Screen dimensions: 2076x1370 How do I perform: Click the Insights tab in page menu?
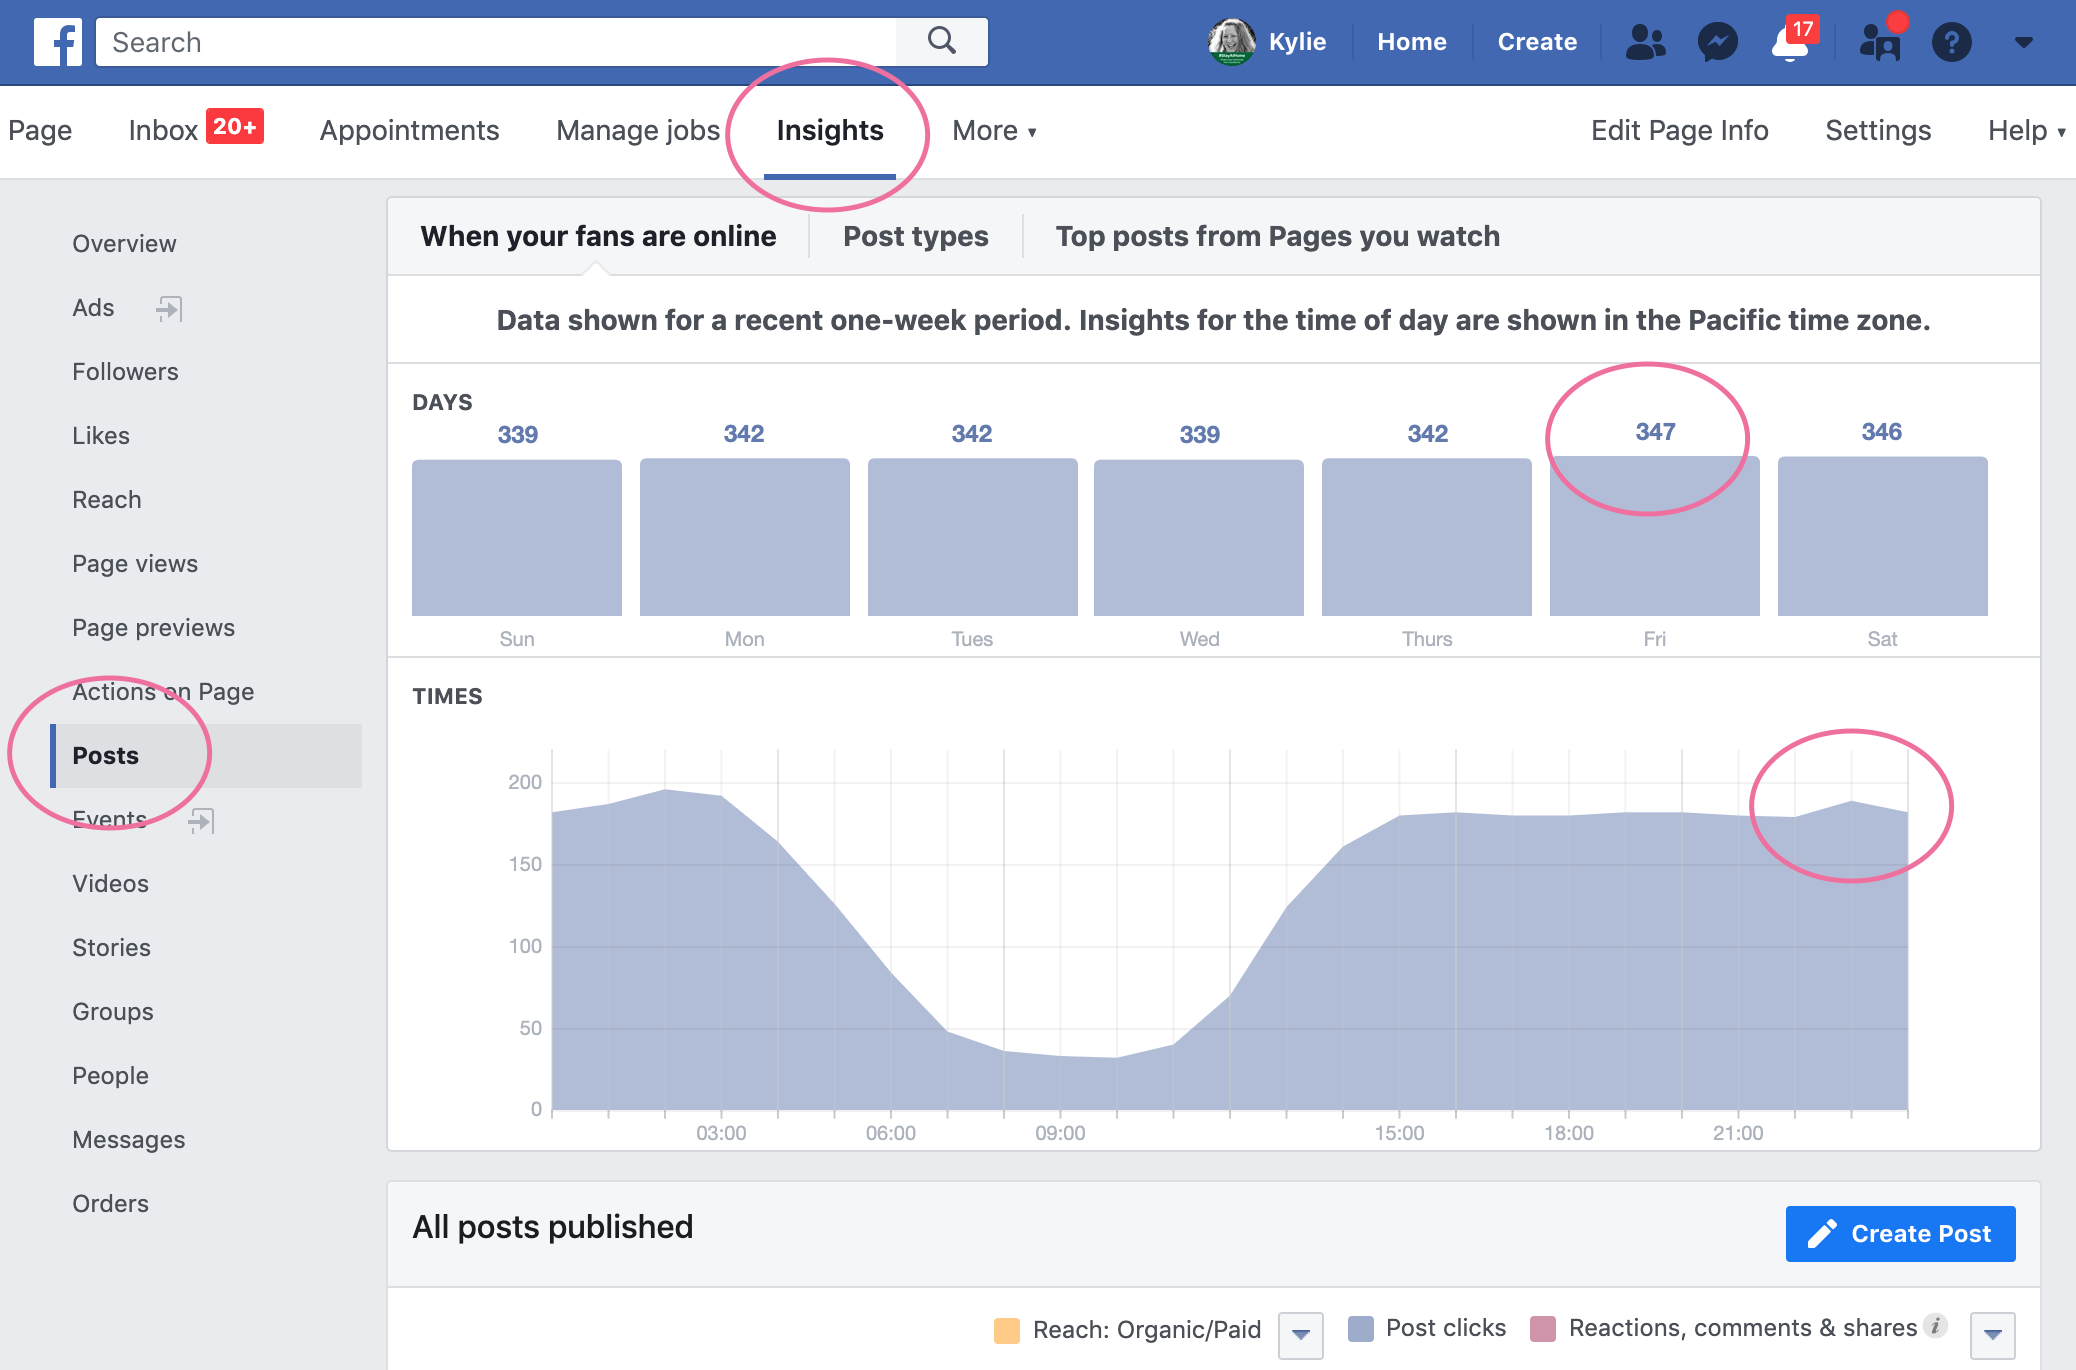coord(830,130)
